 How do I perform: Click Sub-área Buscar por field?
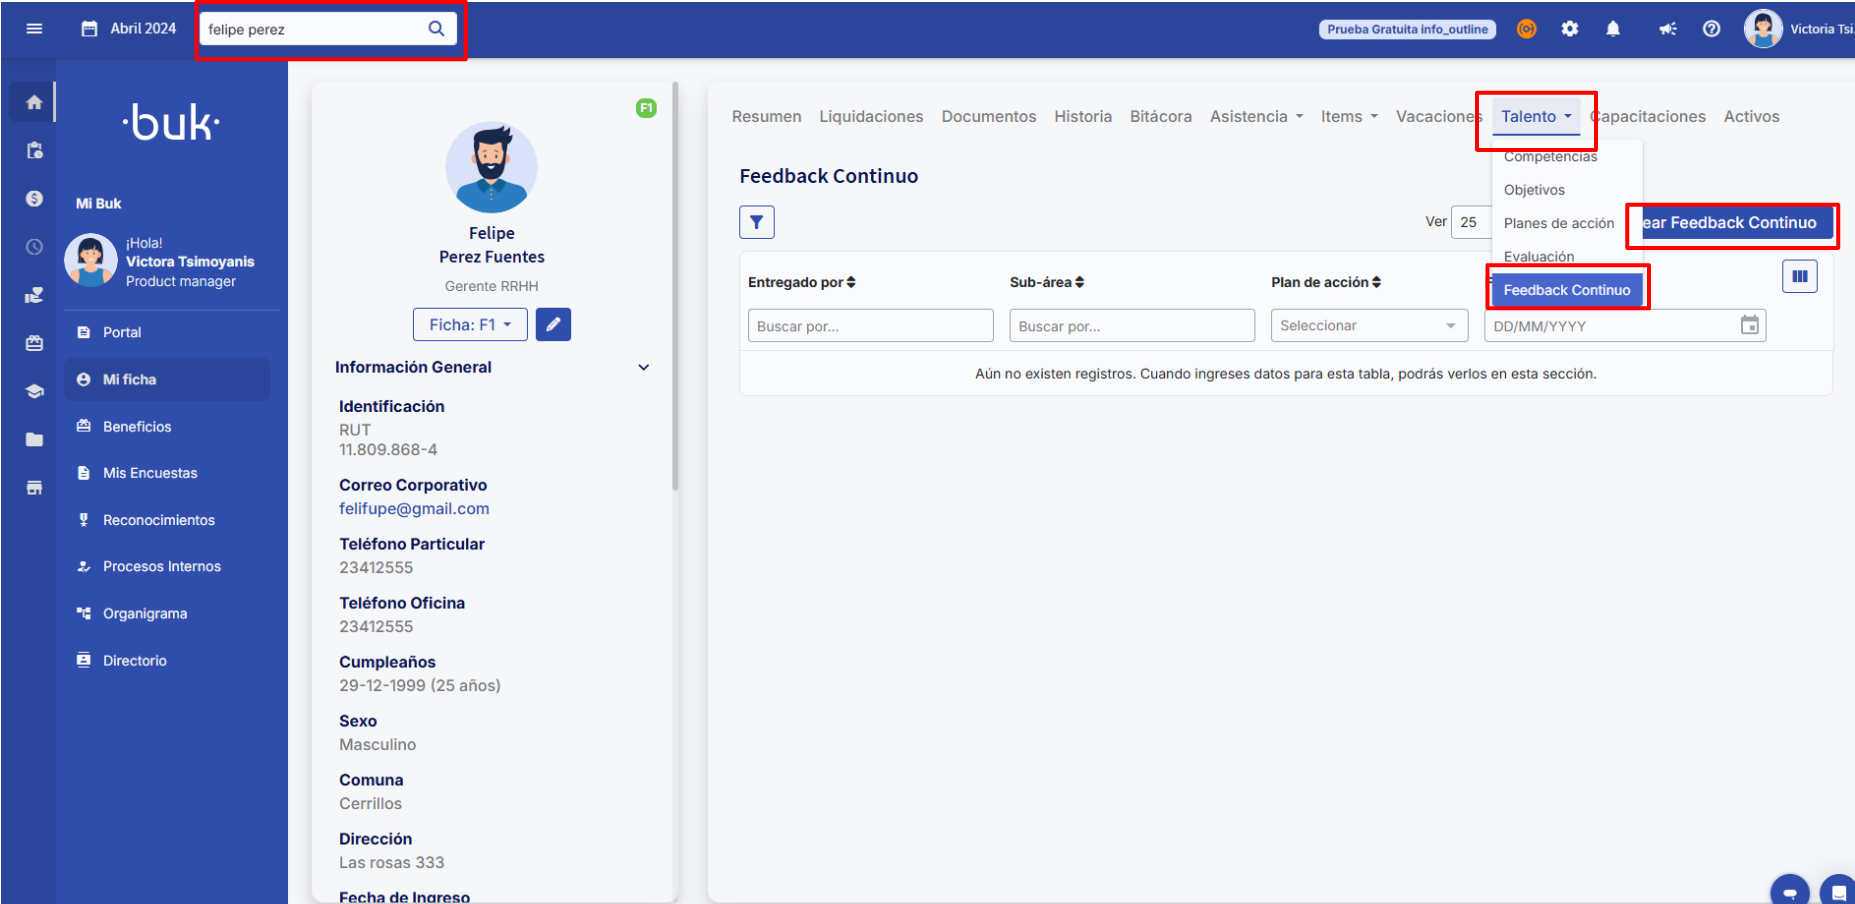1132,325
